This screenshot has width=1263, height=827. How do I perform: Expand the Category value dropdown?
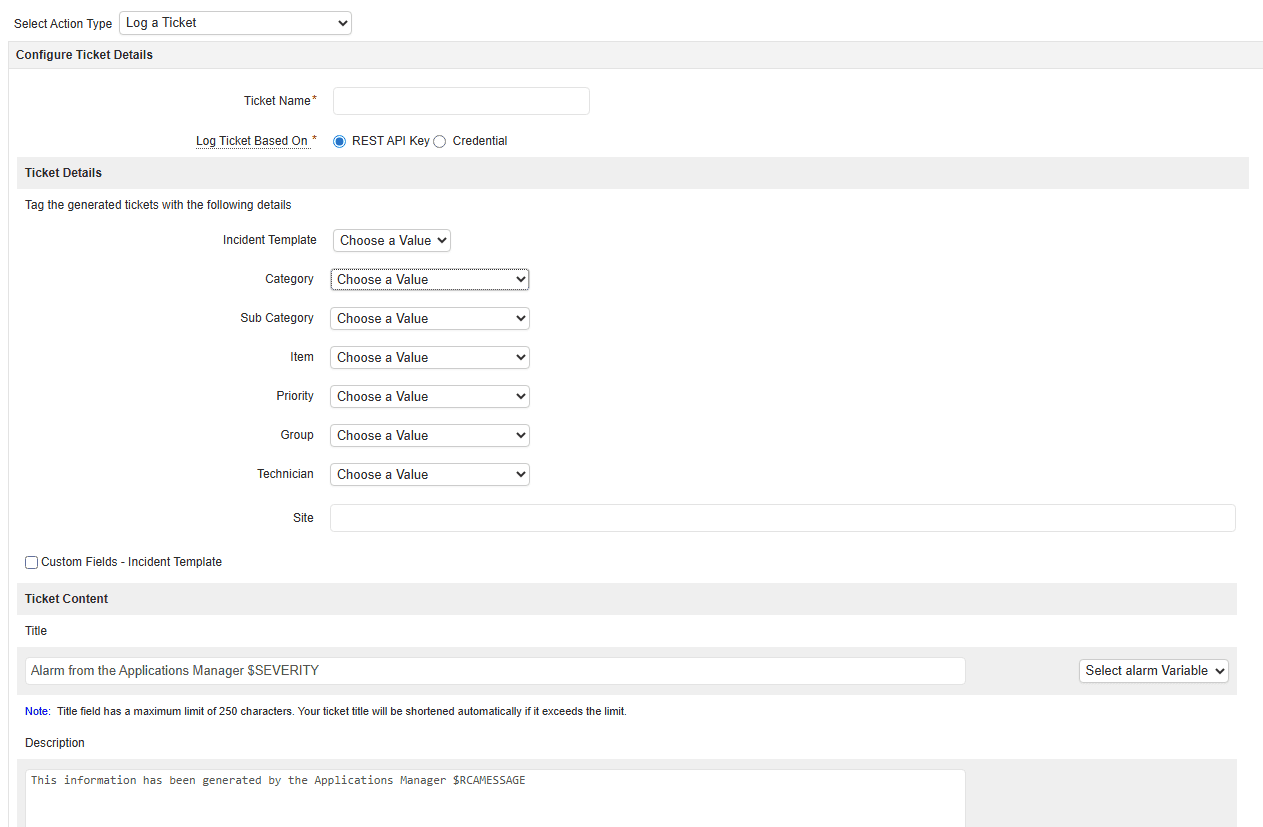point(429,279)
